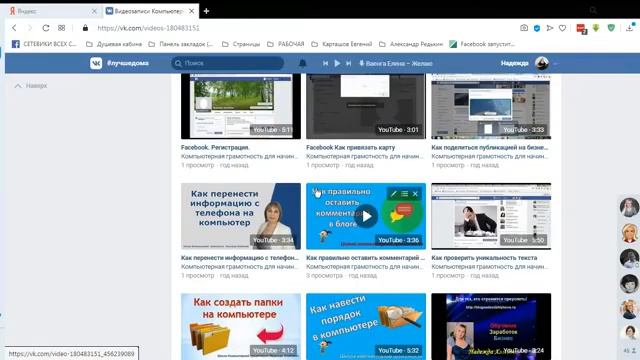Click title Как перенести информацию с телефон...
This screenshot has width=640, height=360.
tap(240, 258)
